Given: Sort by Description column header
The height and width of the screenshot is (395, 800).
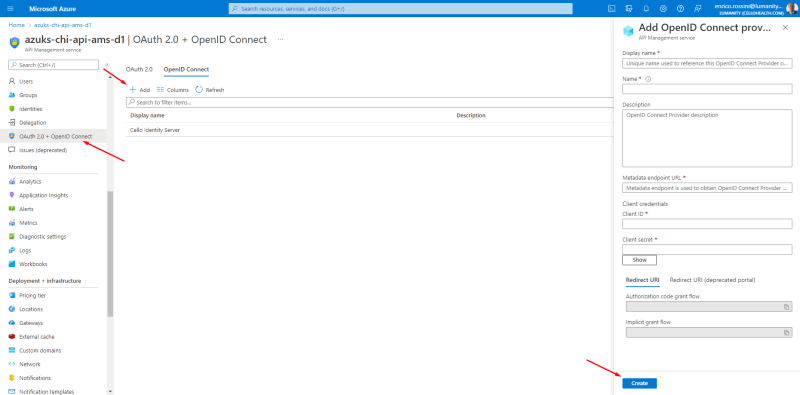Looking at the screenshot, I should point(470,116).
